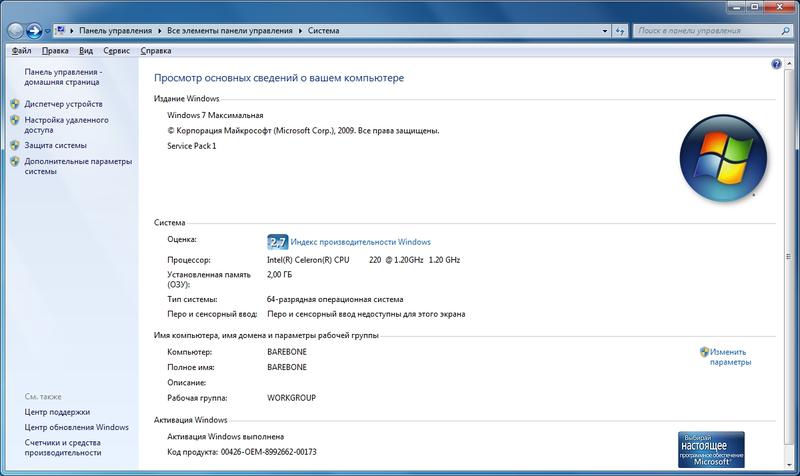Image resolution: width=800 pixels, height=476 pixels.
Task: Click shield icon beside 'Диспетчер устройств'
Action: 15,104
